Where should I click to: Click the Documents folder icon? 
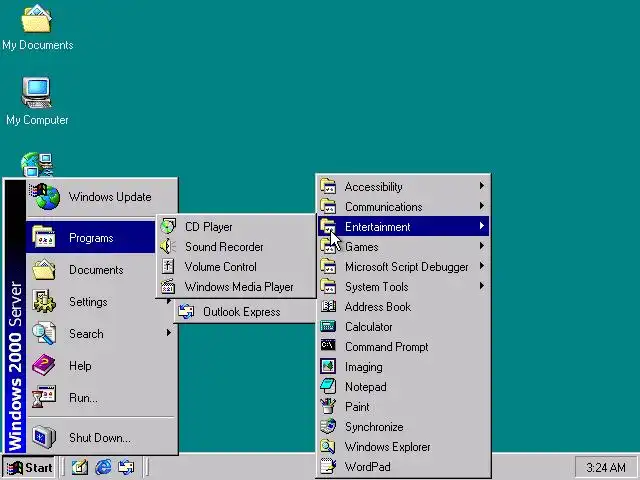(44, 269)
